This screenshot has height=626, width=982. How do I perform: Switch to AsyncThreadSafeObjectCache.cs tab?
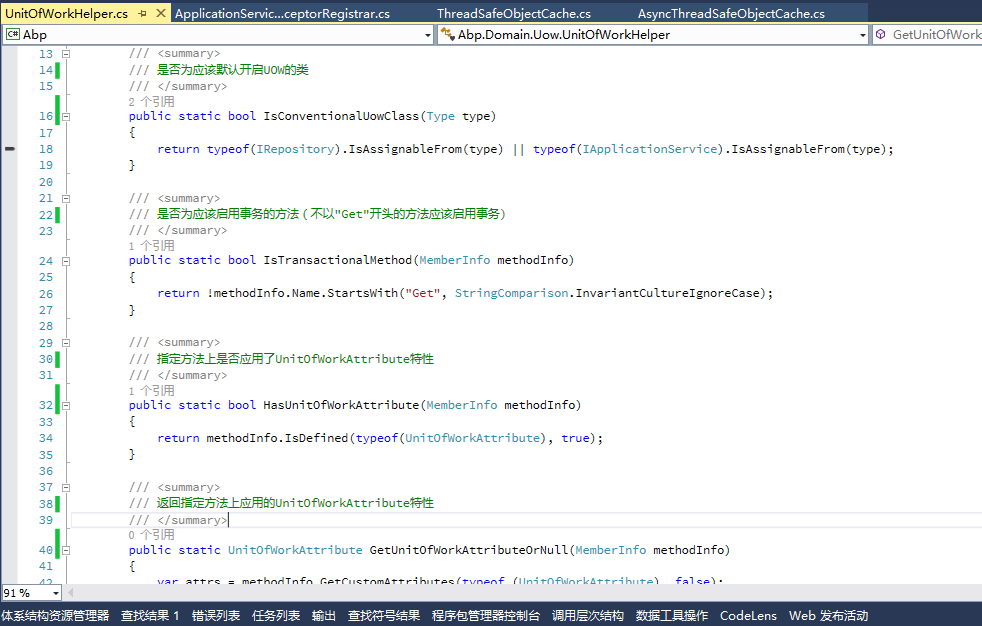tap(731, 14)
